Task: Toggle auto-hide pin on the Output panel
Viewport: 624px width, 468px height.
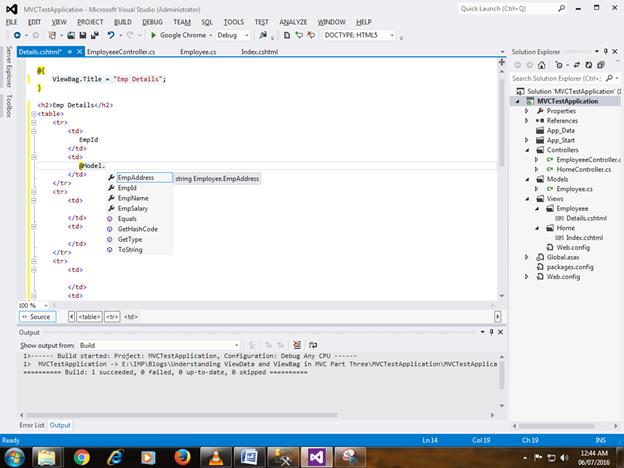Action: [492, 332]
